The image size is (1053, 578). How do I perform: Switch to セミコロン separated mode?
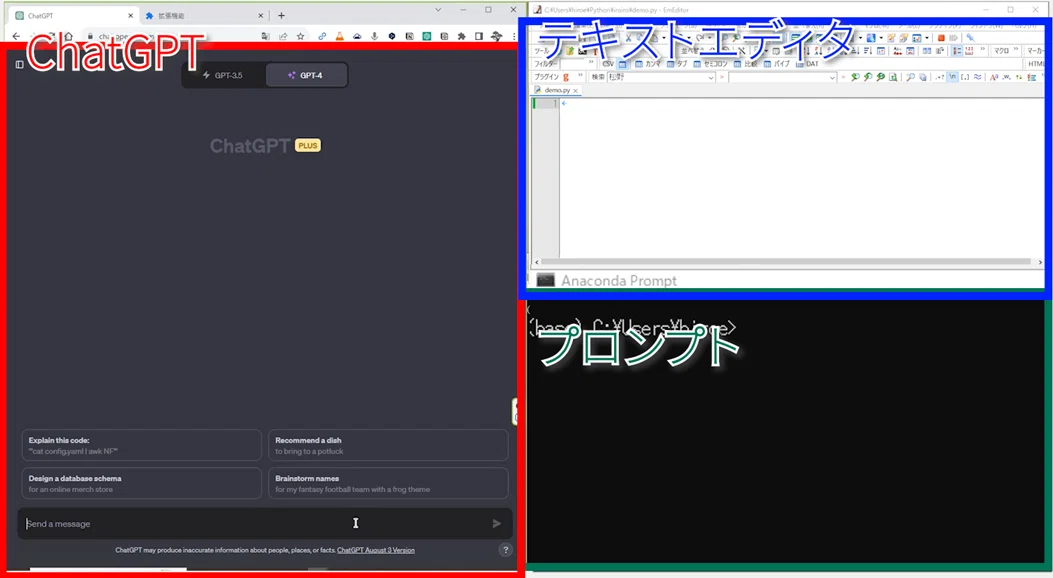point(710,64)
